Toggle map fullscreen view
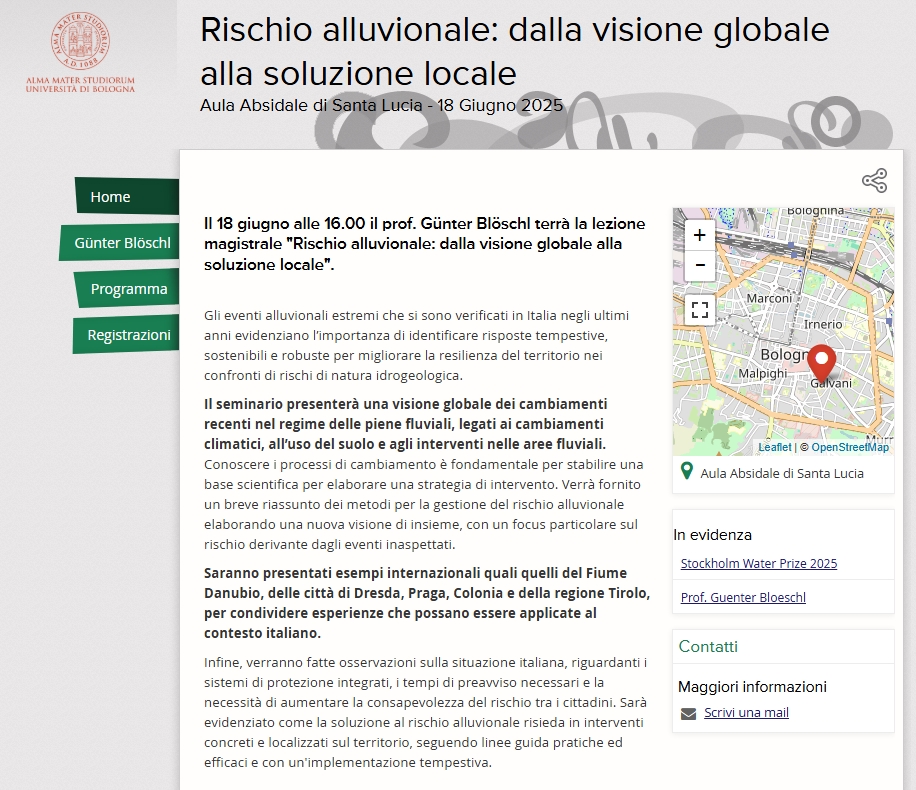Image resolution: width=916 pixels, height=790 pixels. pos(699,309)
